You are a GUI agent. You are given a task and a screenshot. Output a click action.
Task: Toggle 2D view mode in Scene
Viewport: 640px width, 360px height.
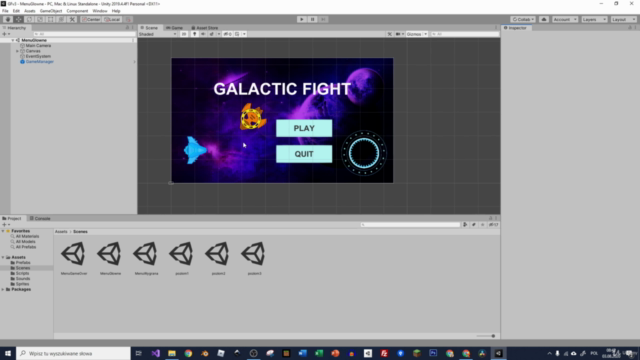tap(184, 34)
